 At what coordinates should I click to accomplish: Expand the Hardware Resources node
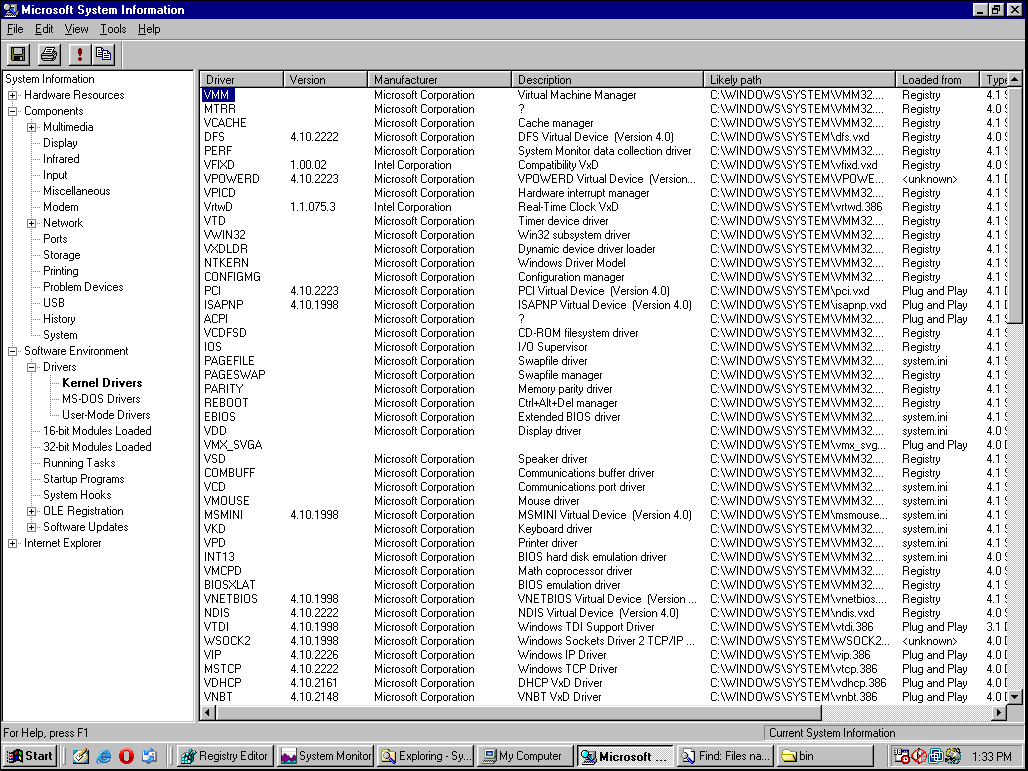[12, 95]
